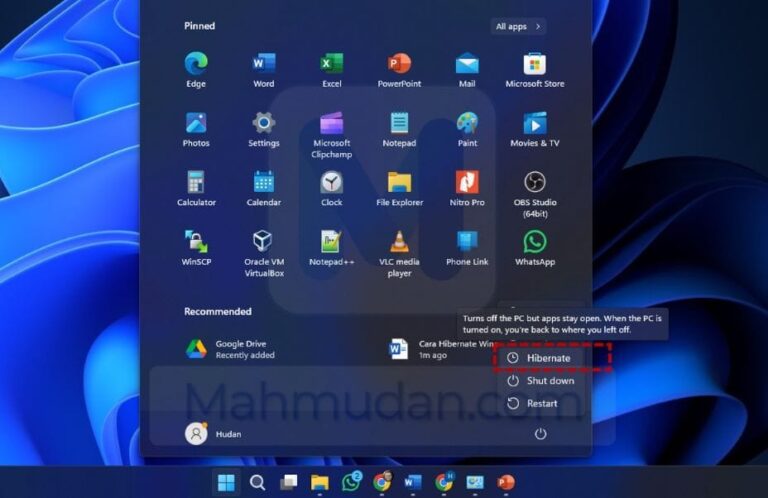Launch WhatsApp from pinned apps
768x498 pixels.
click(535, 248)
